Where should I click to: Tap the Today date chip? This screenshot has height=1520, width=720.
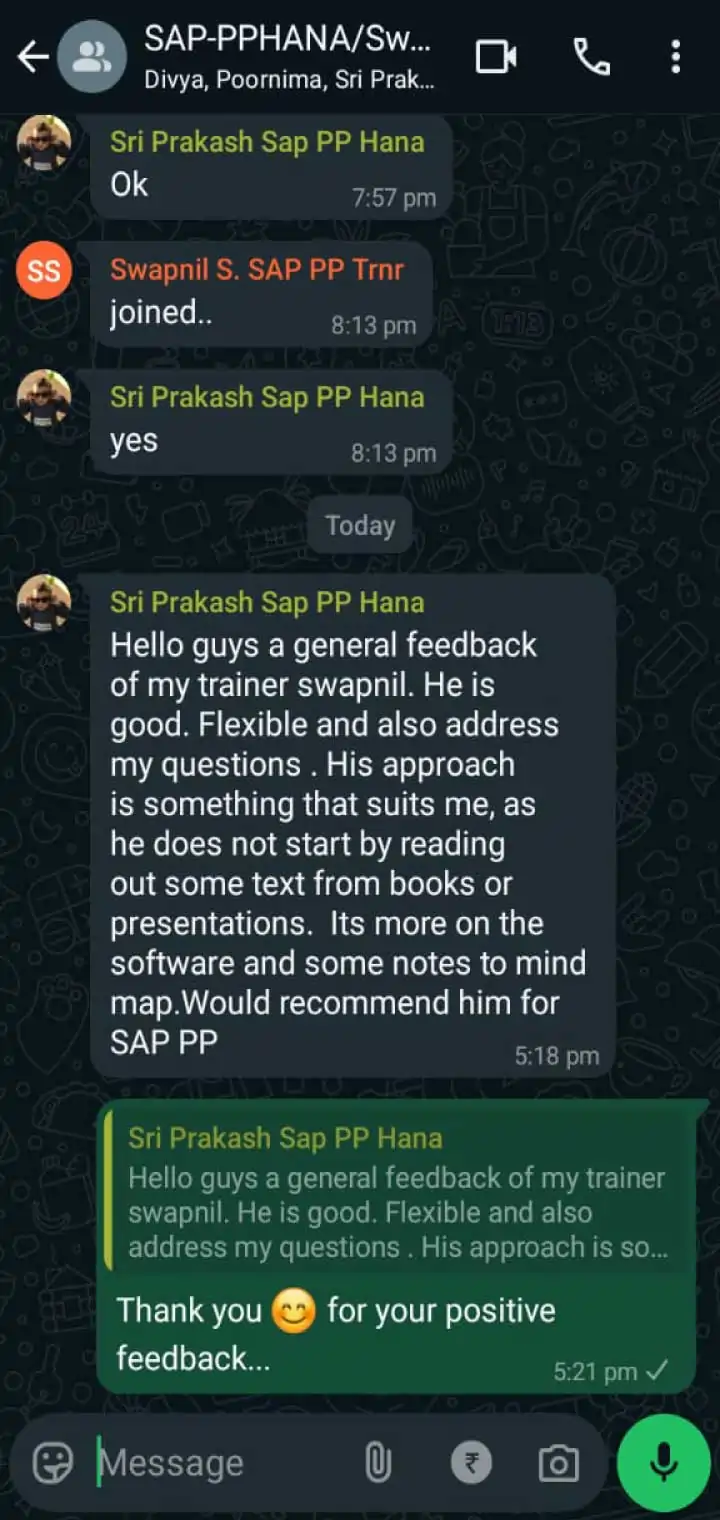coord(360,525)
